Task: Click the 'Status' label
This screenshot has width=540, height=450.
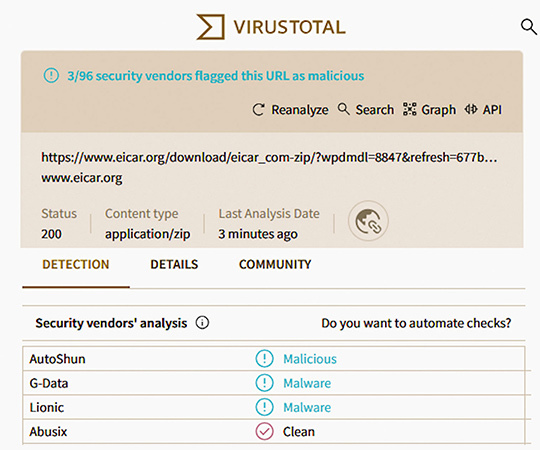Action: (x=59, y=213)
